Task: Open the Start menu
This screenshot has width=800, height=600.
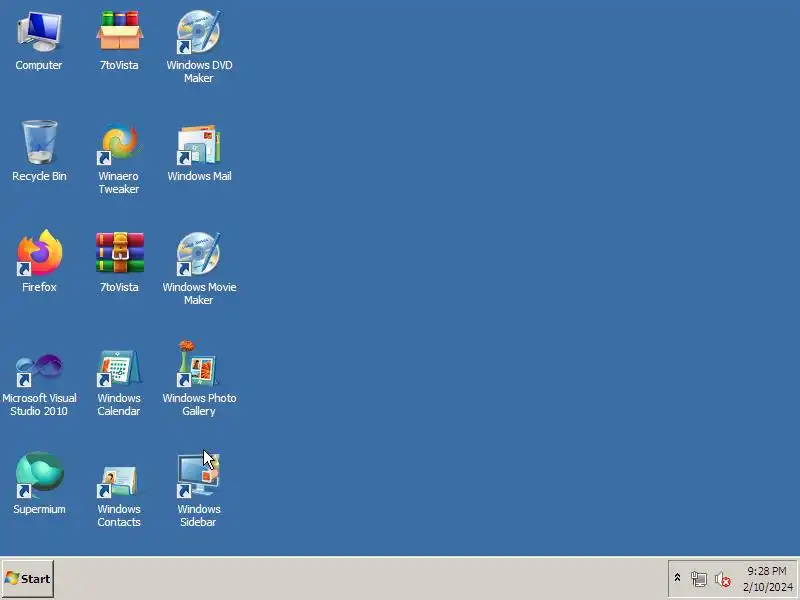Action: tap(28, 579)
